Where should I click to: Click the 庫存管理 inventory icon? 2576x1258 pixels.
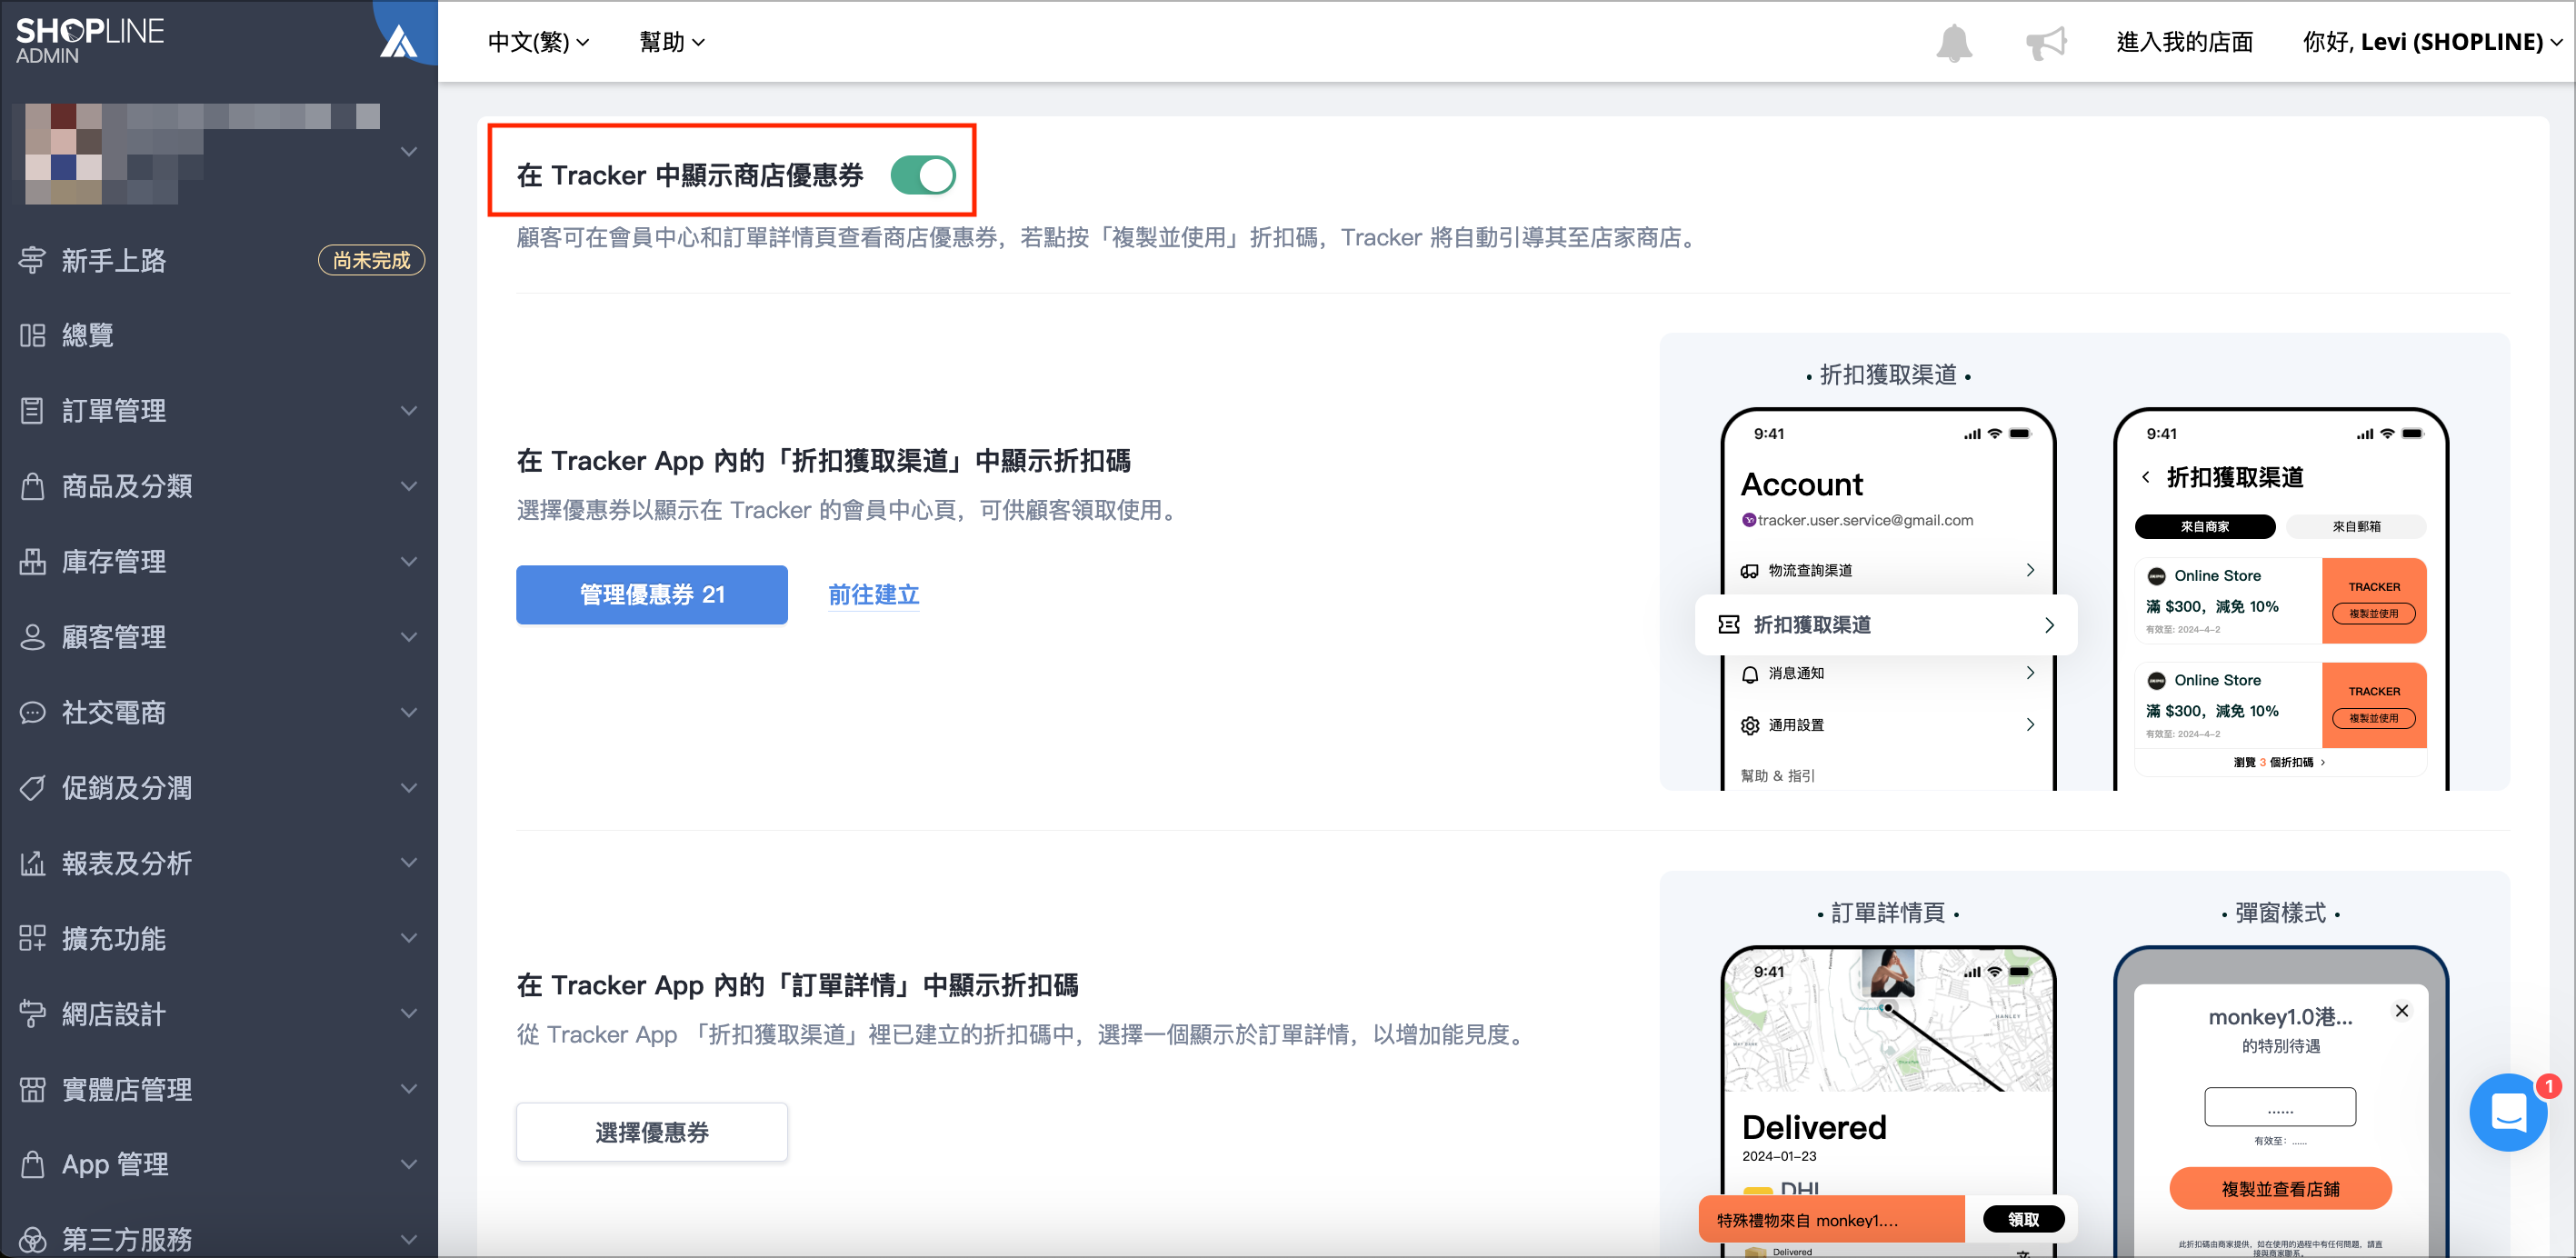click(x=32, y=561)
